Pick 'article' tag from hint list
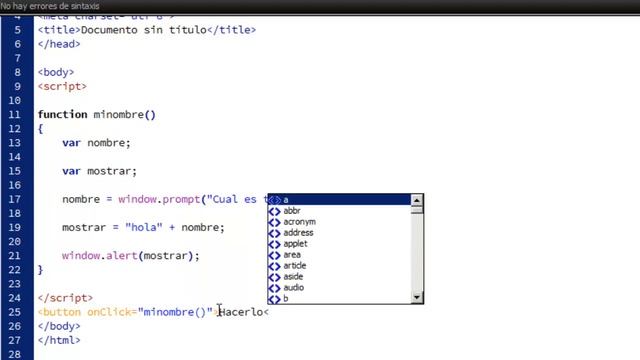This screenshot has width=640, height=360. click(339, 266)
